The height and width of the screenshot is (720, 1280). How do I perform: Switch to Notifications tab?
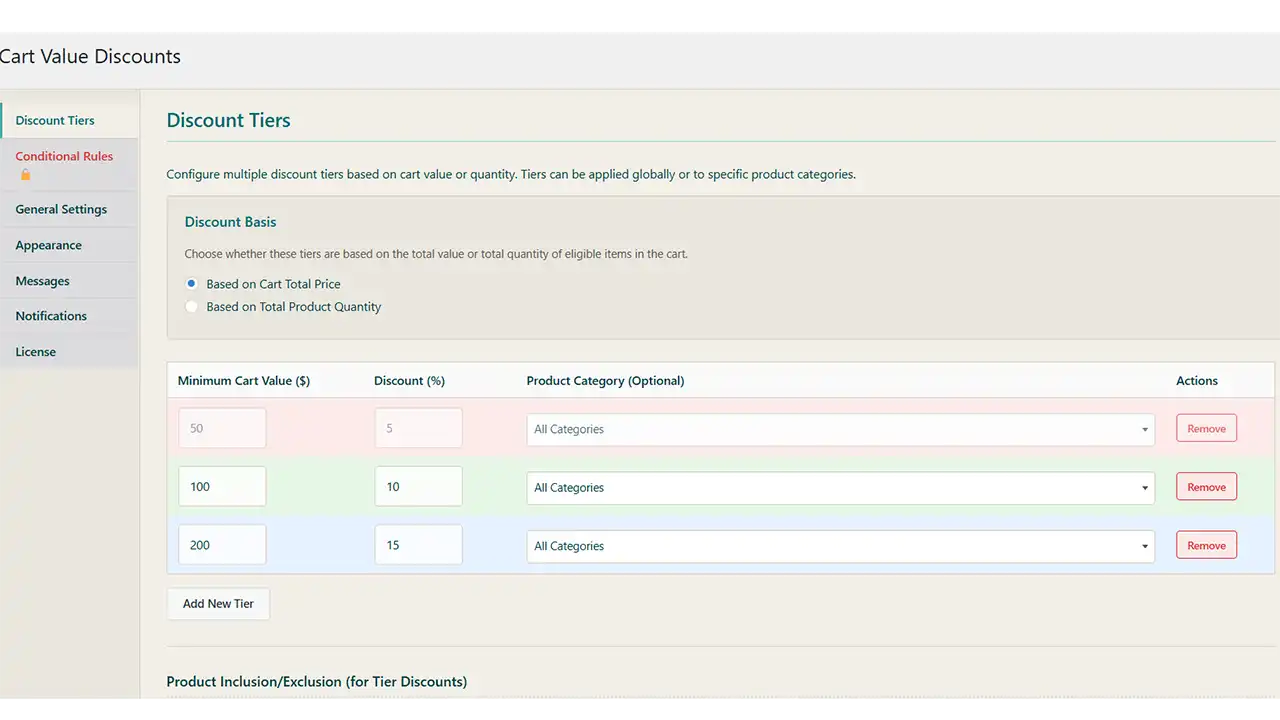click(x=51, y=316)
